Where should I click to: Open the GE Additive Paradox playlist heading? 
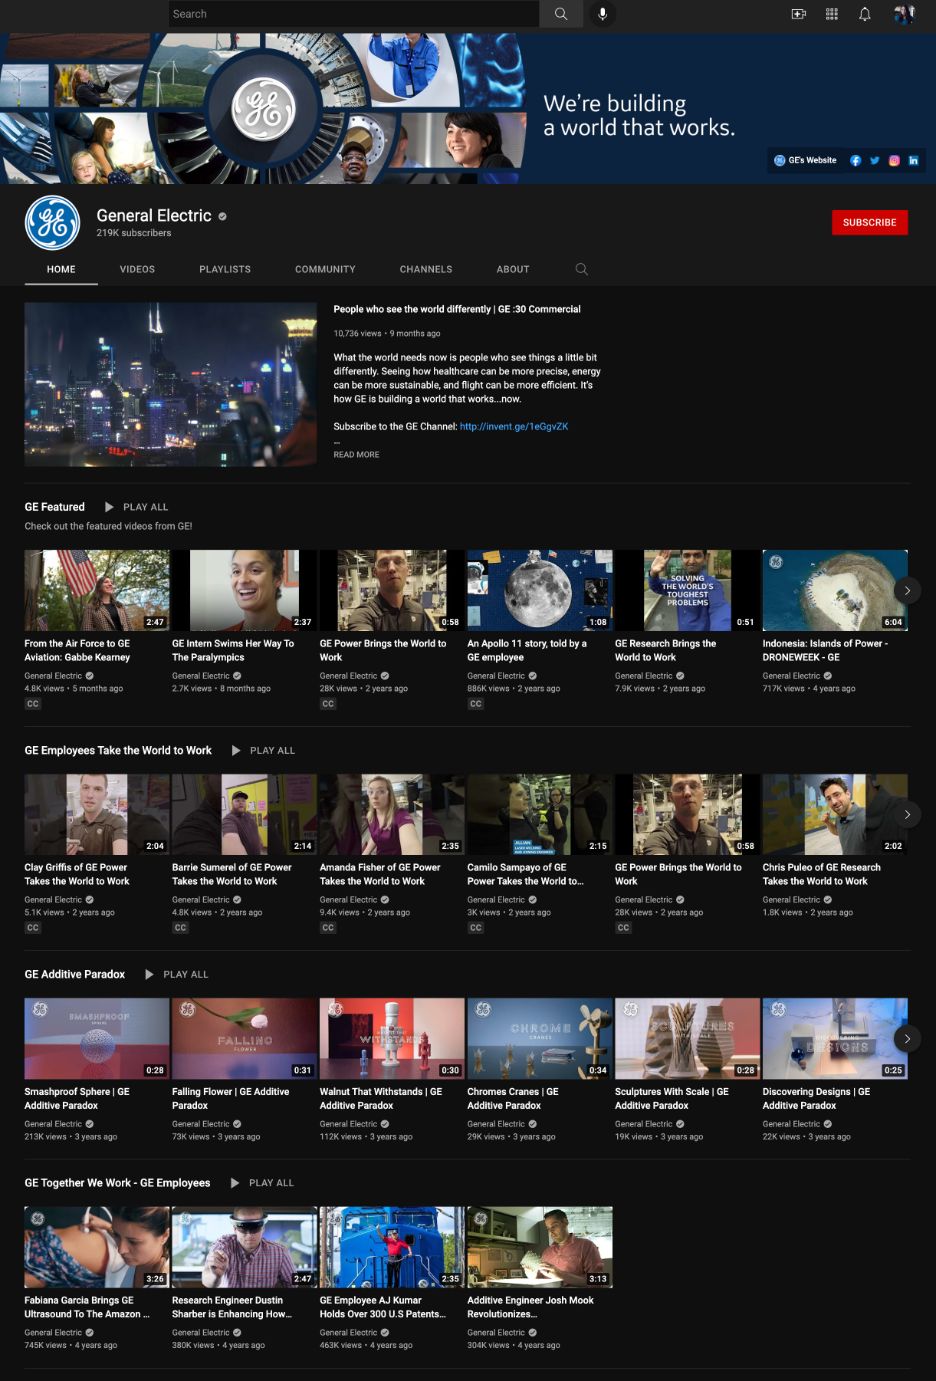point(75,974)
